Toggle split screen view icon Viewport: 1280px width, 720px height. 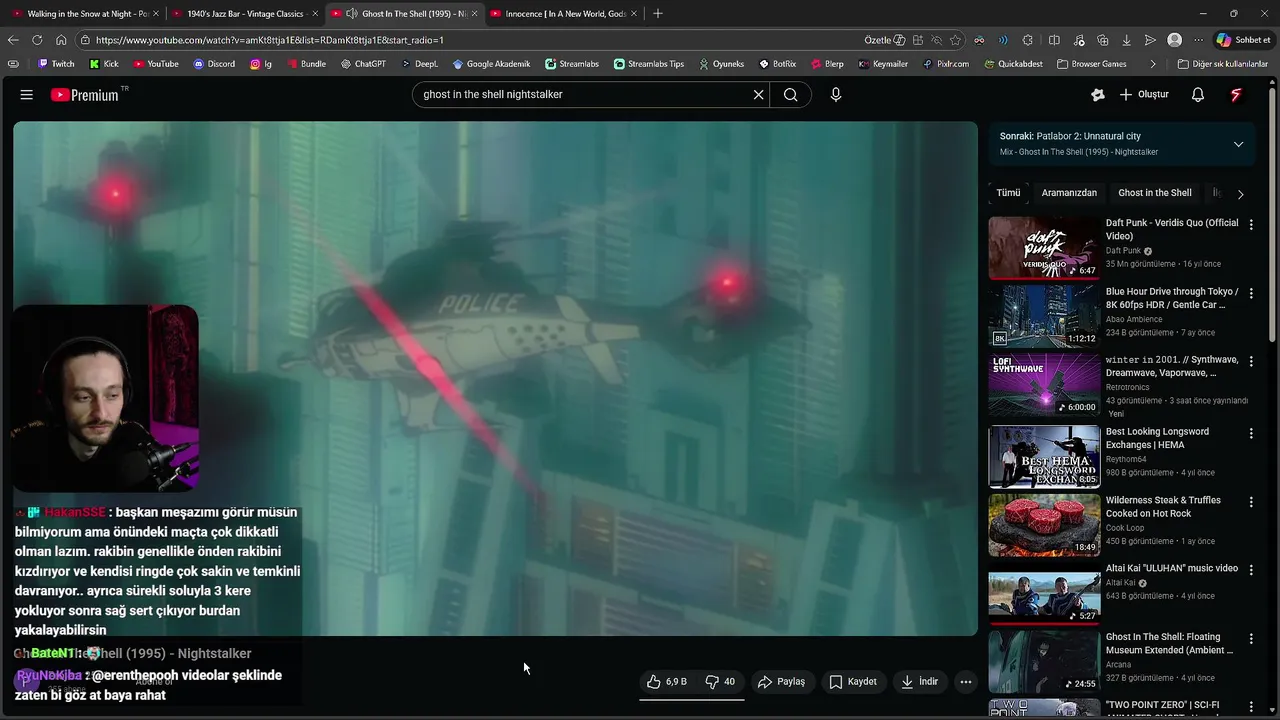tap(1054, 40)
